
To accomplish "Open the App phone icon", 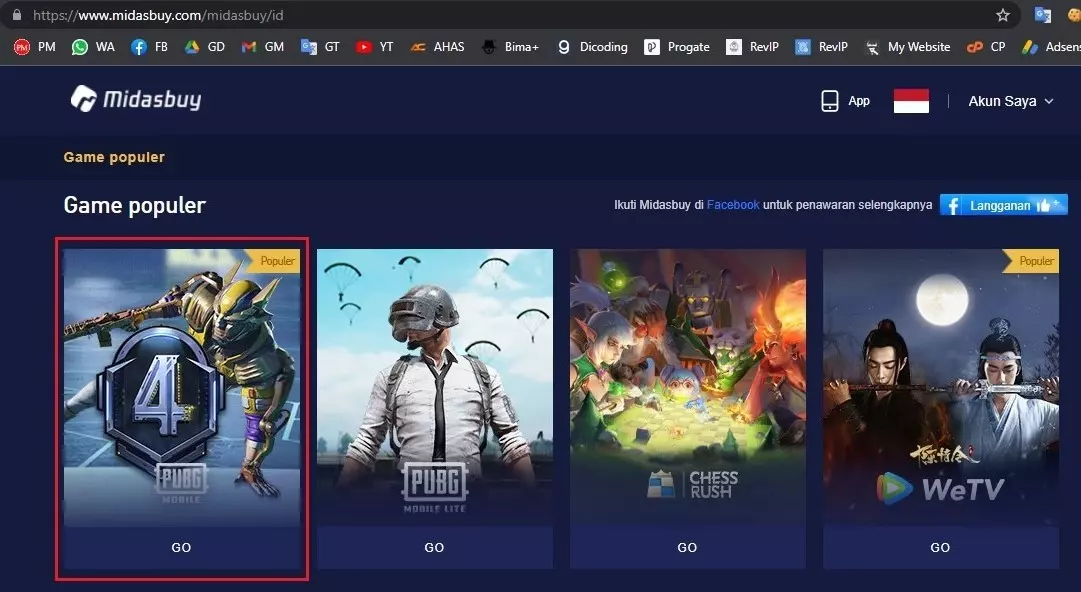I will pos(829,101).
